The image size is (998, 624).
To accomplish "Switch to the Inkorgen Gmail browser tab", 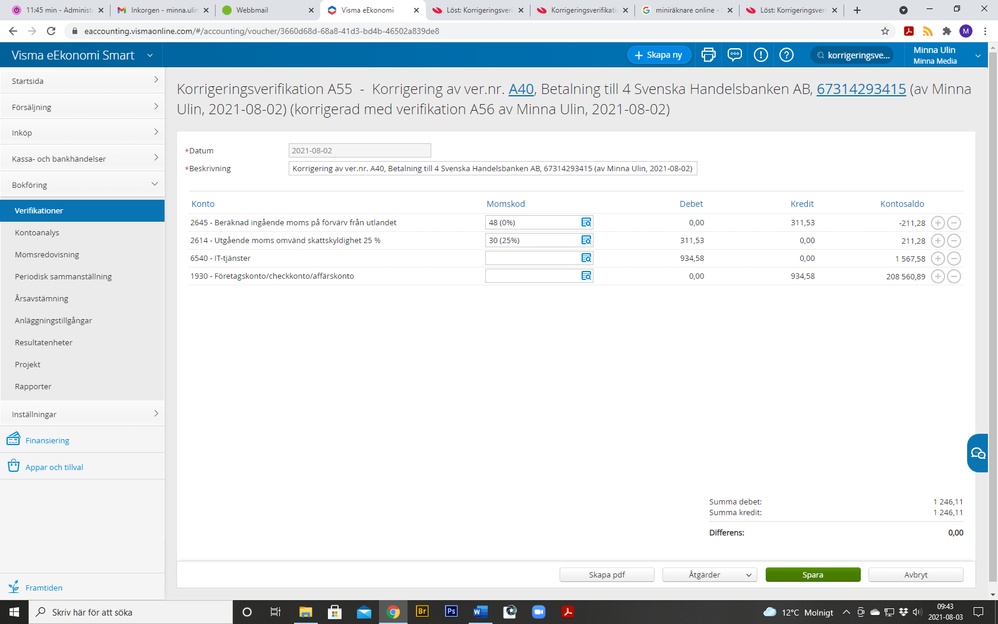I will pyautogui.click(x=162, y=10).
